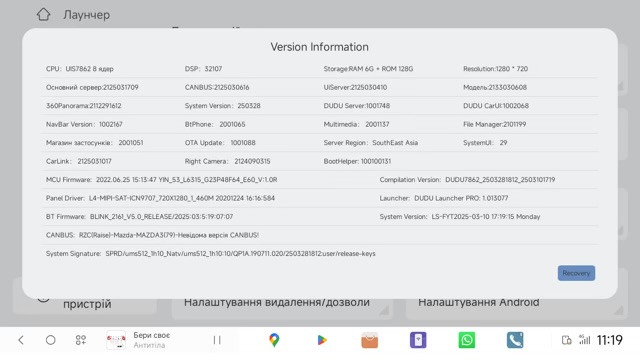Select Launcher: DUDU Launcher PRO entry
The width and height of the screenshot is (640, 360).
(444, 198)
